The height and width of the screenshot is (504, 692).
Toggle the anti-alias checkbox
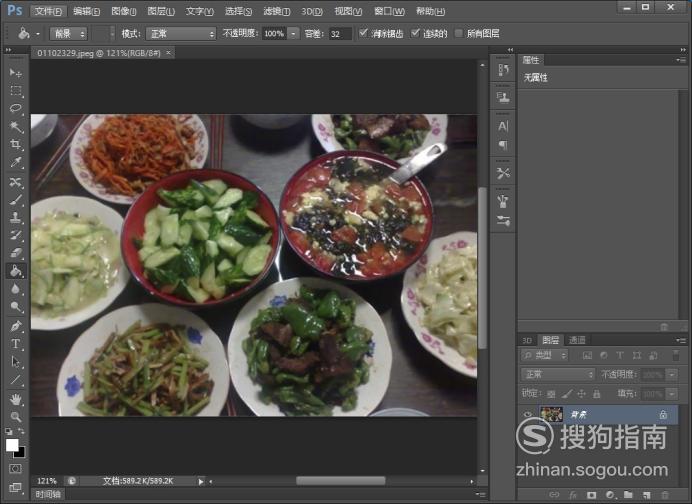[x=363, y=33]
